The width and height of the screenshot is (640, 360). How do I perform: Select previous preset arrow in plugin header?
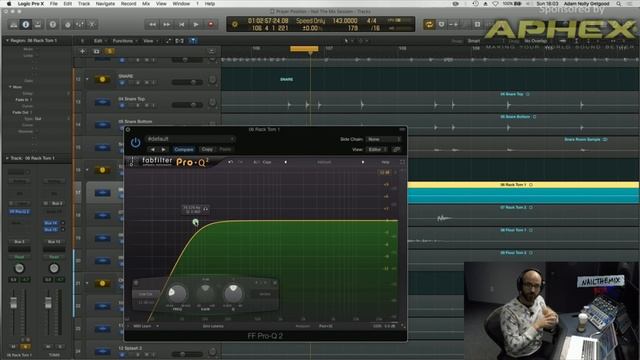click(153, 149)
